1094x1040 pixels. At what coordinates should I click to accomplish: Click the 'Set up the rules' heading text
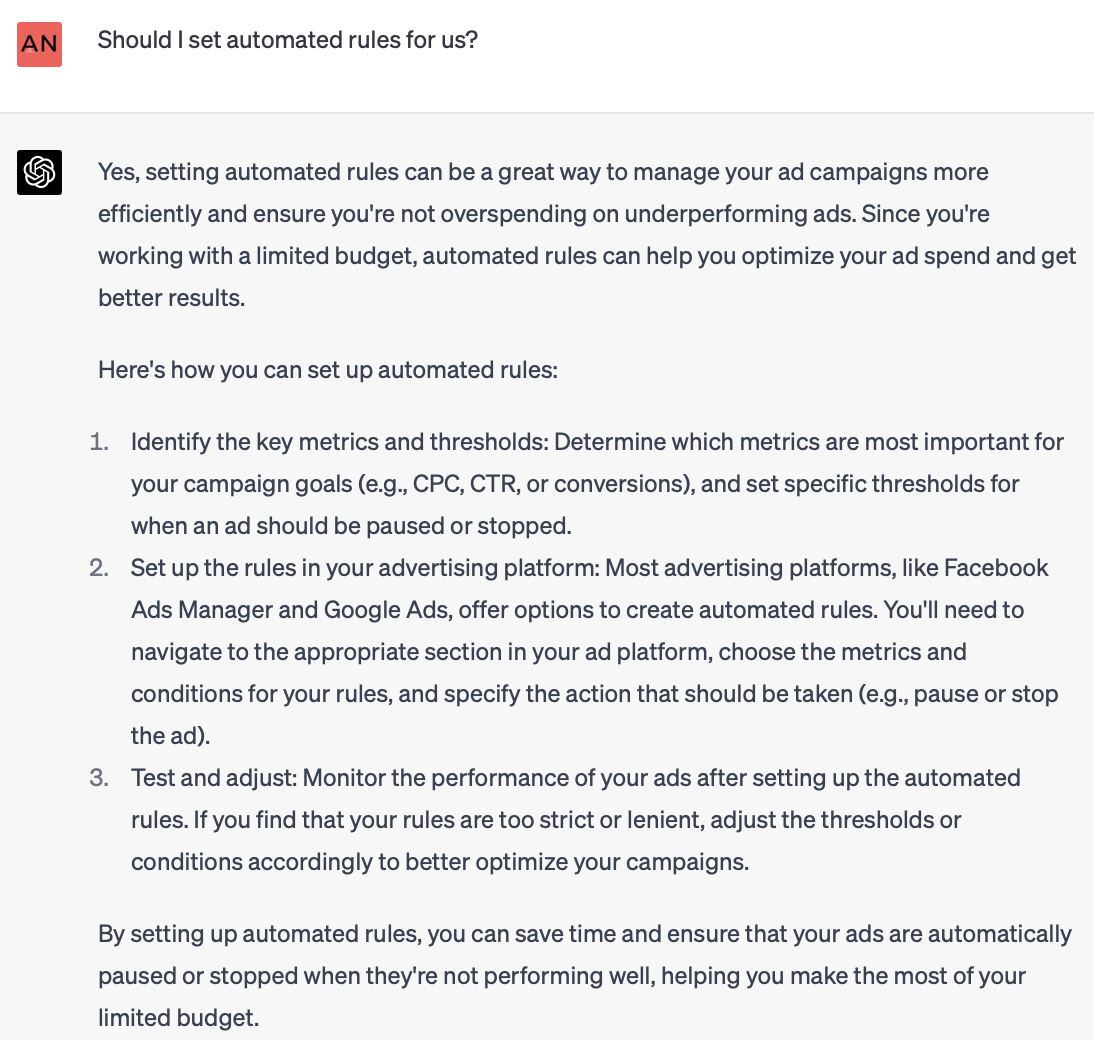365,568
